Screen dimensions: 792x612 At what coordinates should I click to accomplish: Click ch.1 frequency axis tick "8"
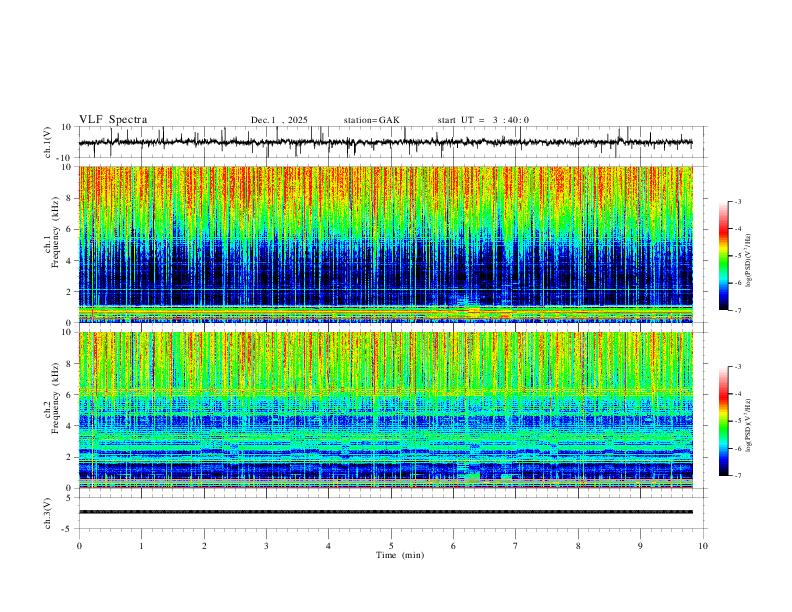click(69, 198)
